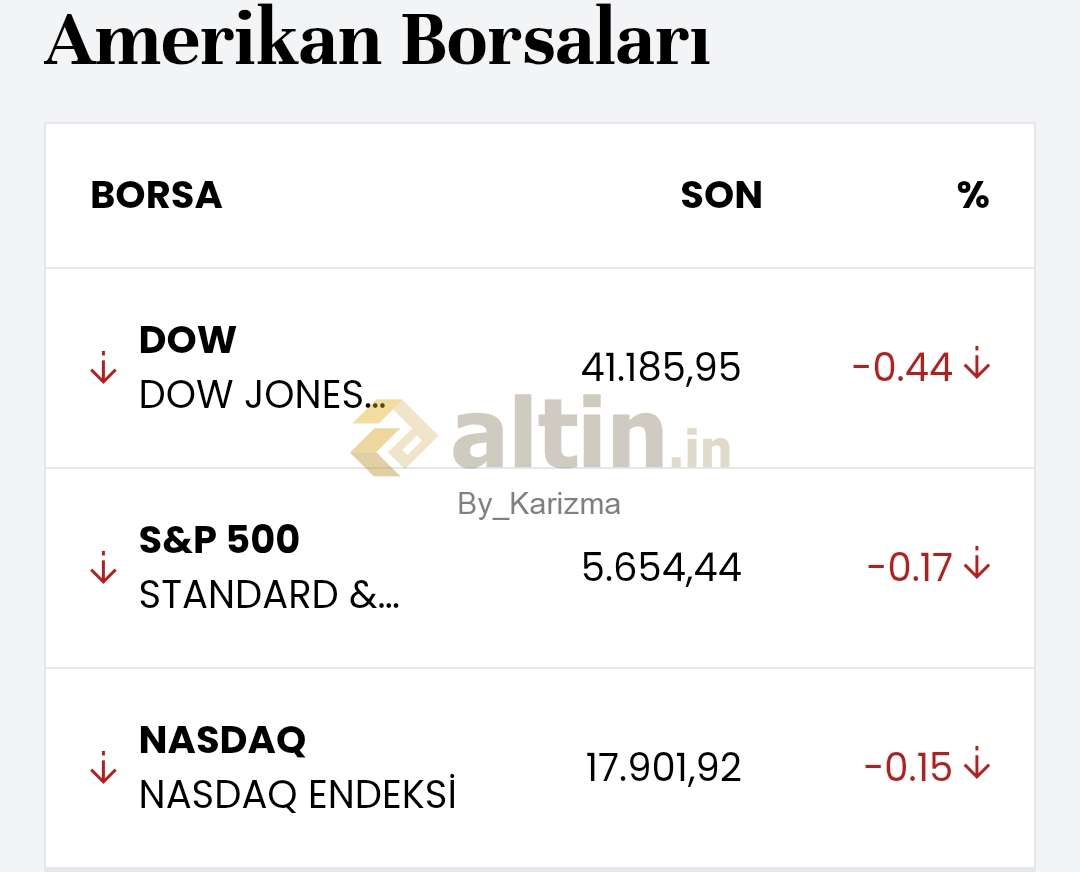Image resolution: width=1080 pixels, height=872 pixels.
Task: Open the DOW index name
Action: (x=187, y=340)
